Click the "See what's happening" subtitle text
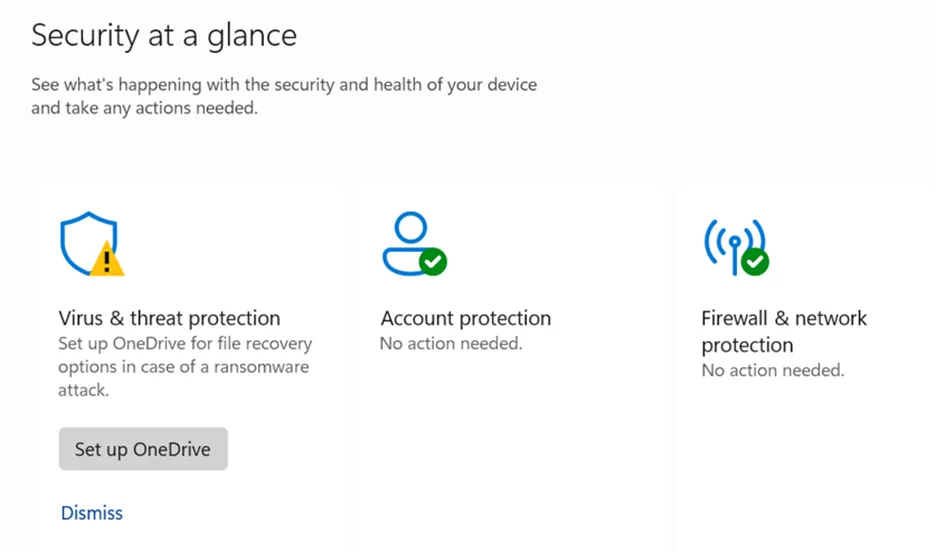The height and width of the screenshot is (552, 936). 284,96
